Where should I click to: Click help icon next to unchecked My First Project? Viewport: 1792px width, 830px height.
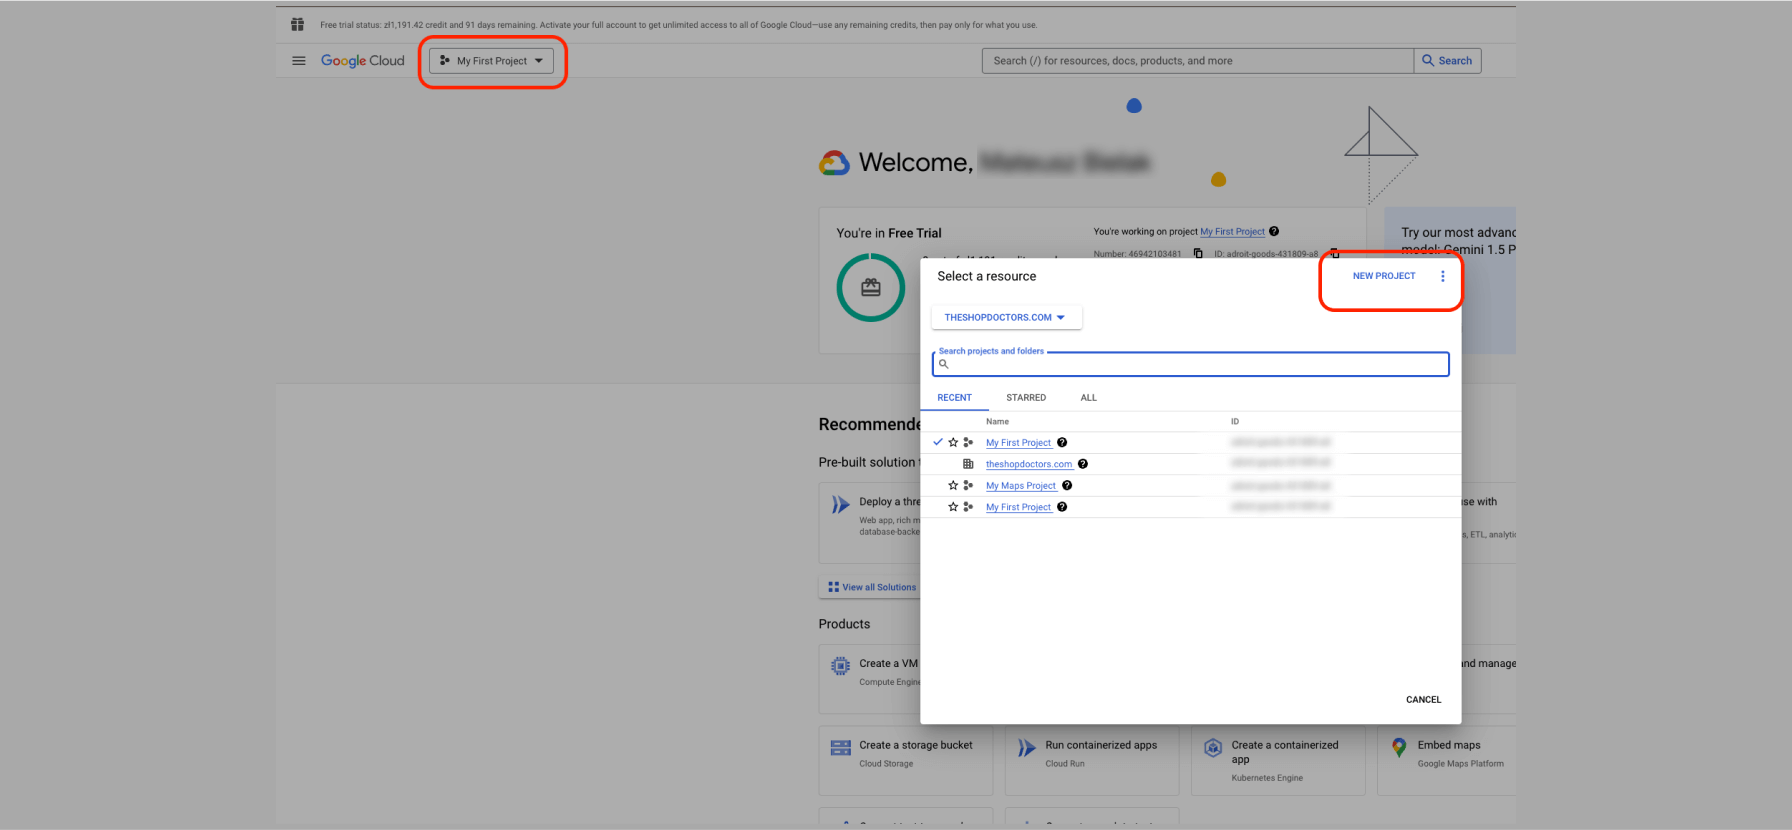click(1062, 507)
